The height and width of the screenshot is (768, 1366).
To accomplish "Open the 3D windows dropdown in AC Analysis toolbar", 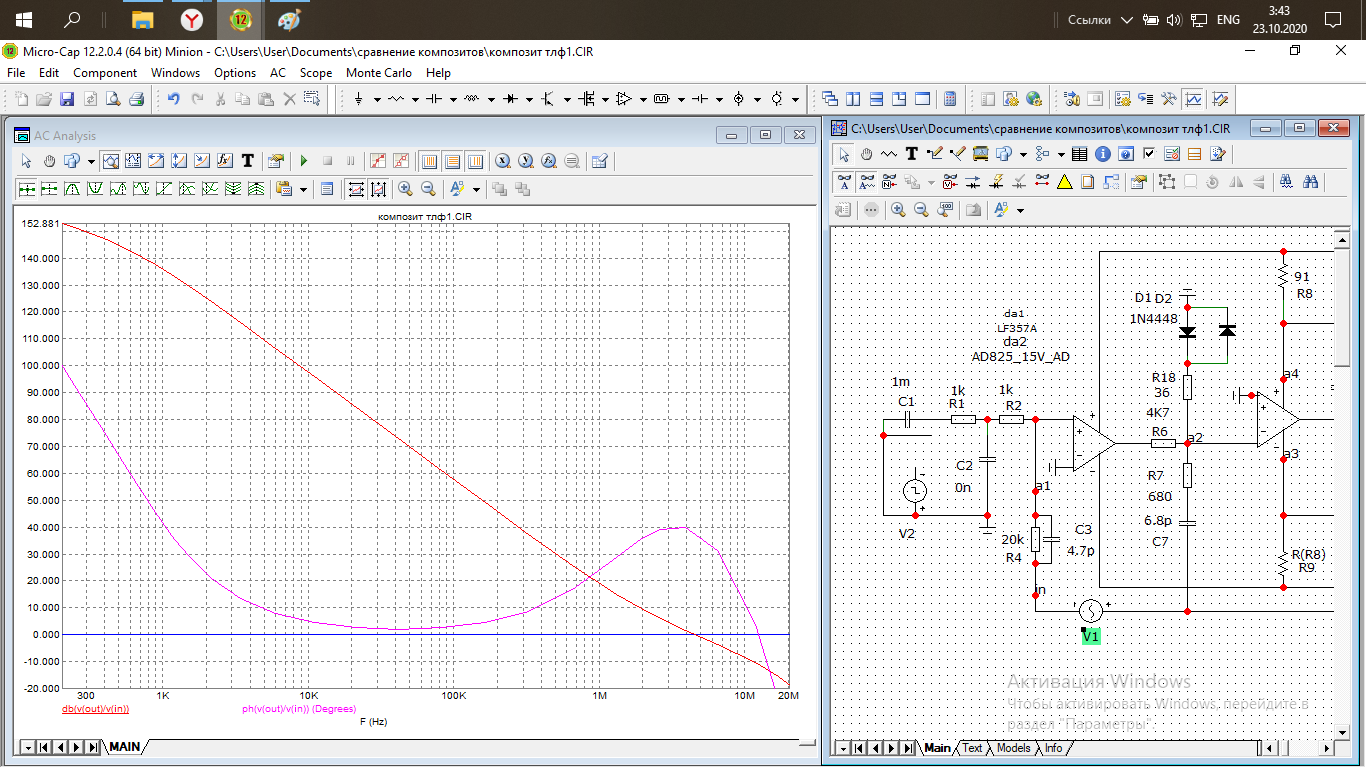I will [91, 161].
